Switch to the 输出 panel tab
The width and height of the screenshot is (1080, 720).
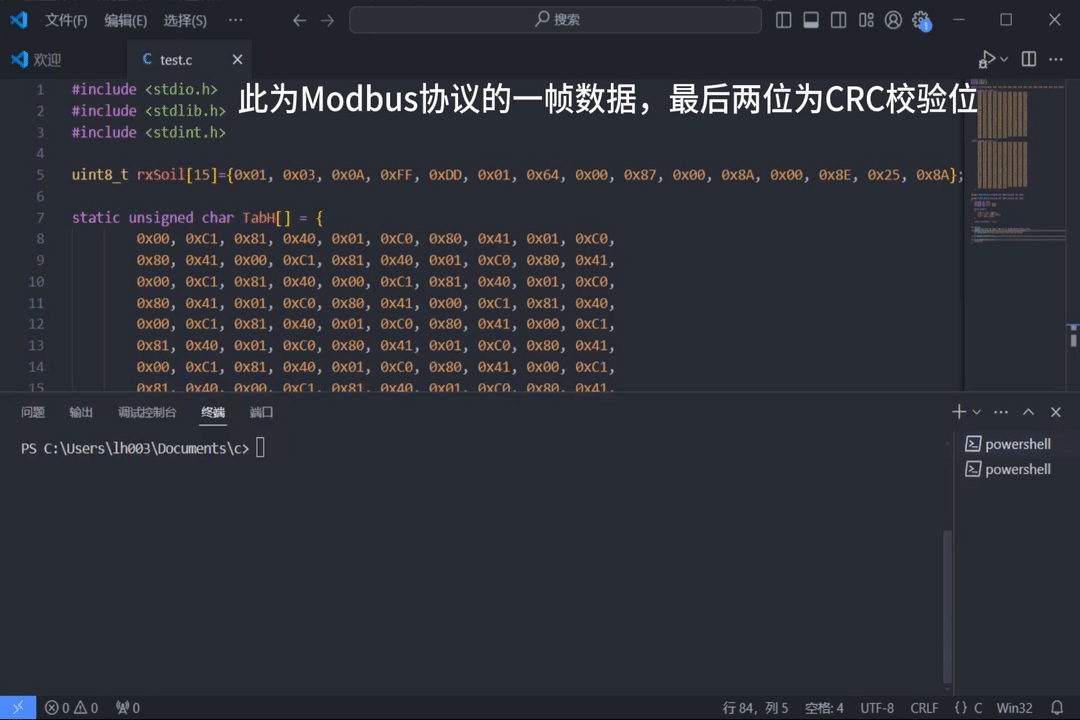pos(81,412)
